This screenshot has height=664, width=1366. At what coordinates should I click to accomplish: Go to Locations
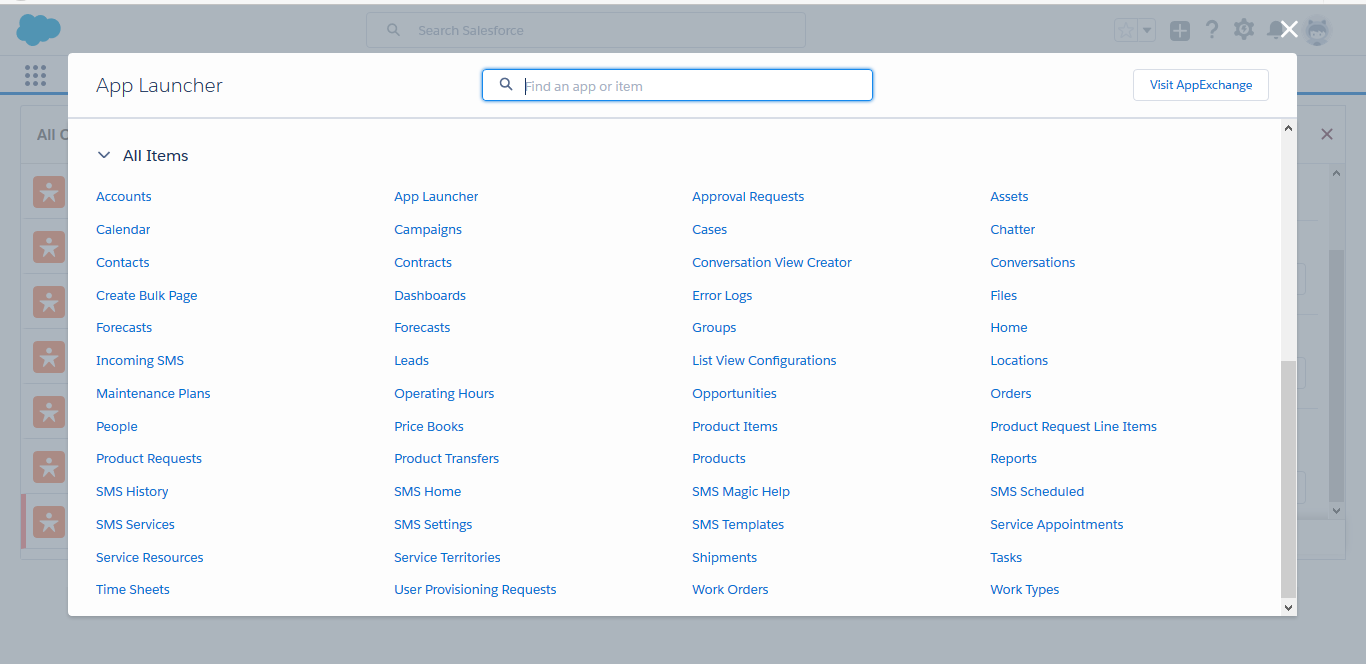coord(1019,361)
